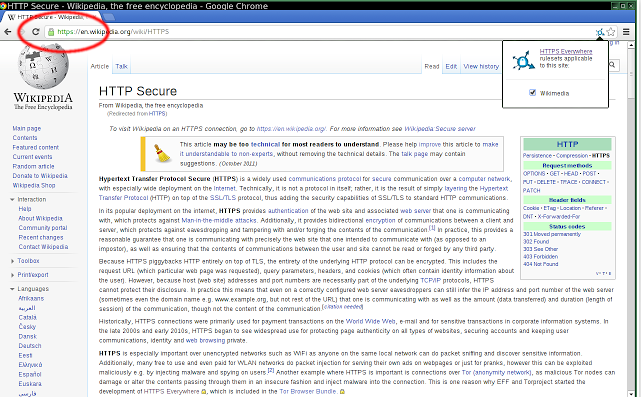Open the Help sidebar link
The image size is (641, 397).
pos(25,209)
